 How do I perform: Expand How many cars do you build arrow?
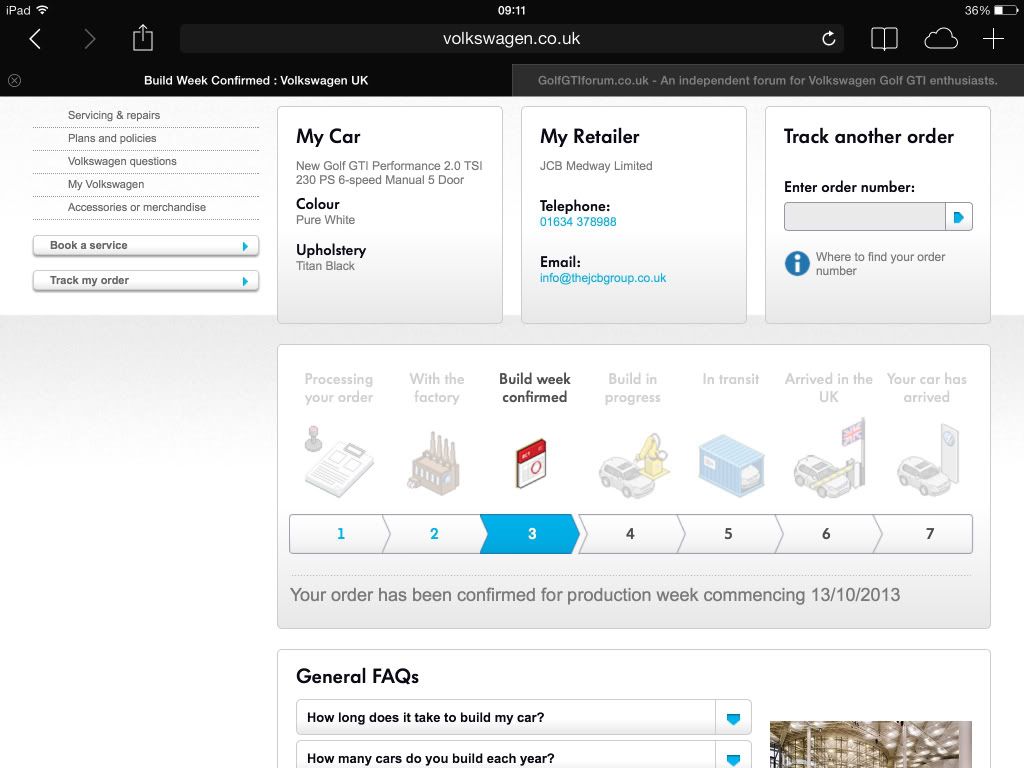(733, 759)
